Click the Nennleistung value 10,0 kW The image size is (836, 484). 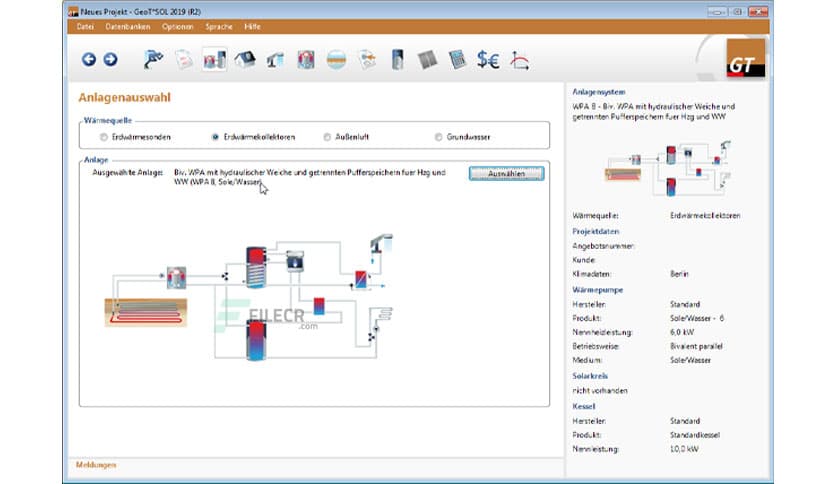coord(684,449)
